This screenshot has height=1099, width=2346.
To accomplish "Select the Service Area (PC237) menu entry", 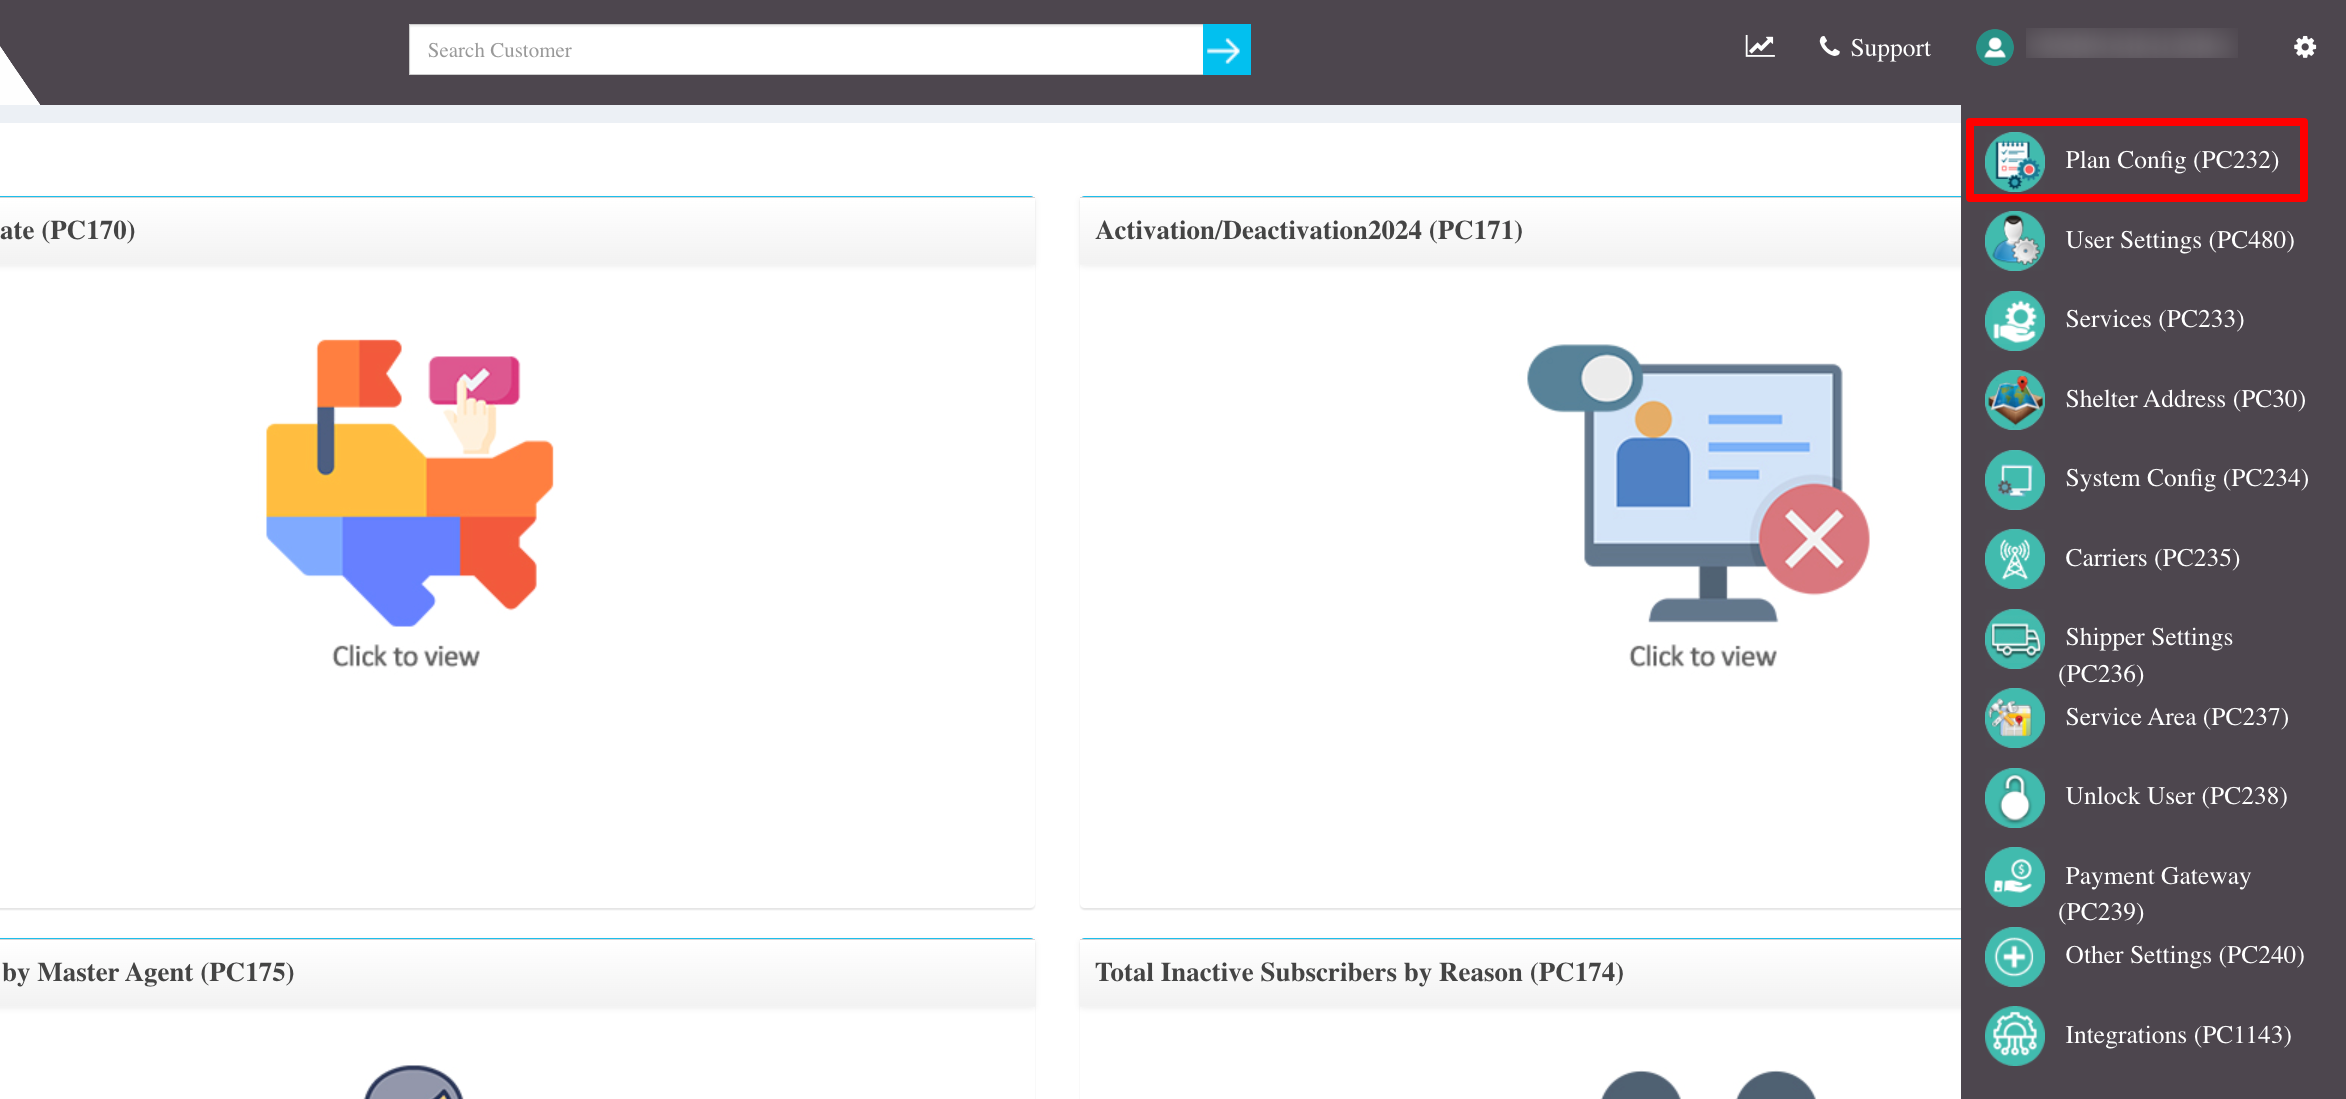I will point(2176,717).
